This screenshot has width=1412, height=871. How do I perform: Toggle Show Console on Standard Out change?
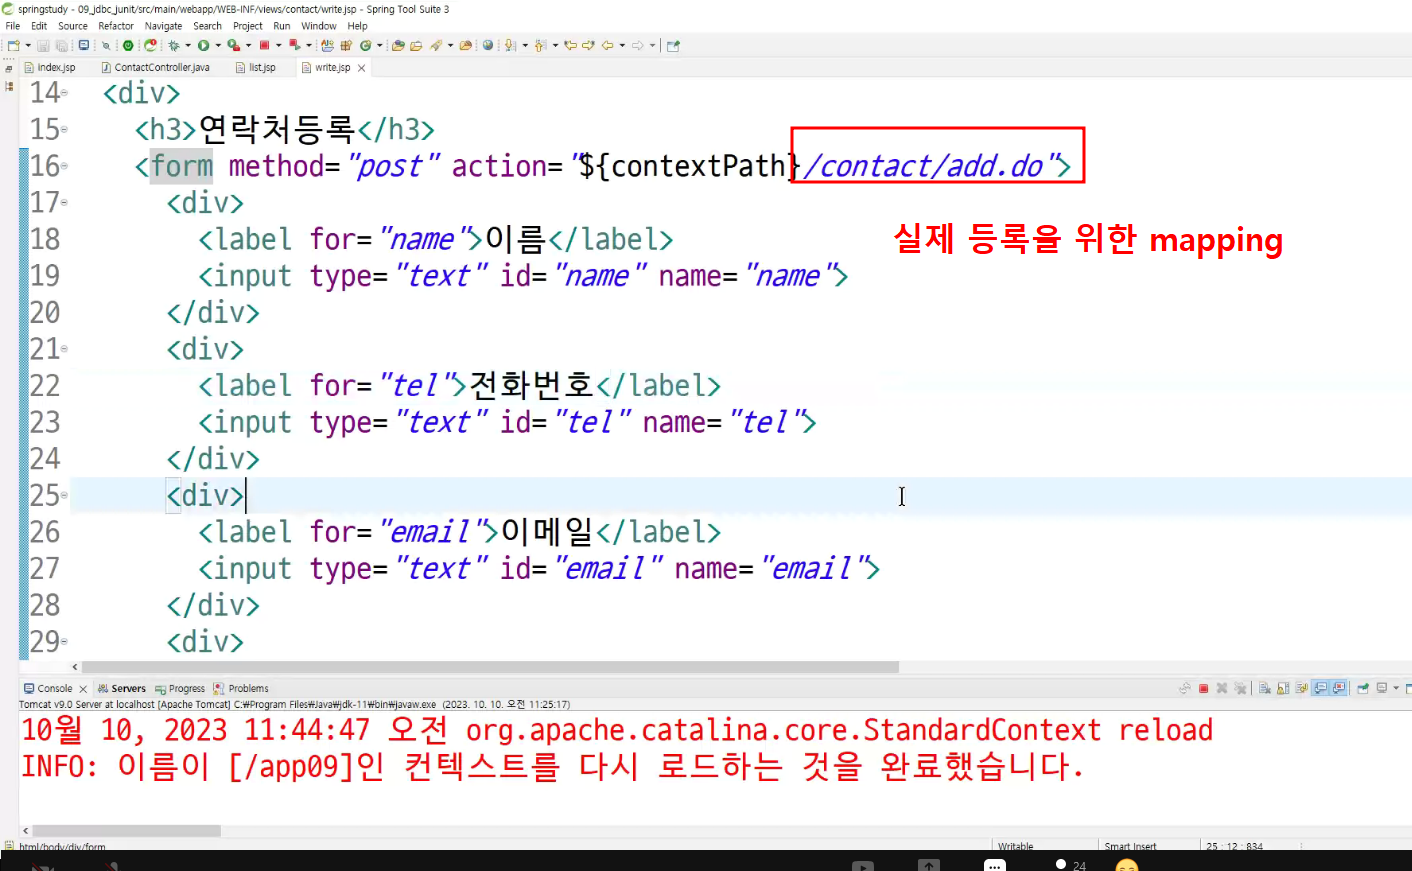tap(1321, 688)
